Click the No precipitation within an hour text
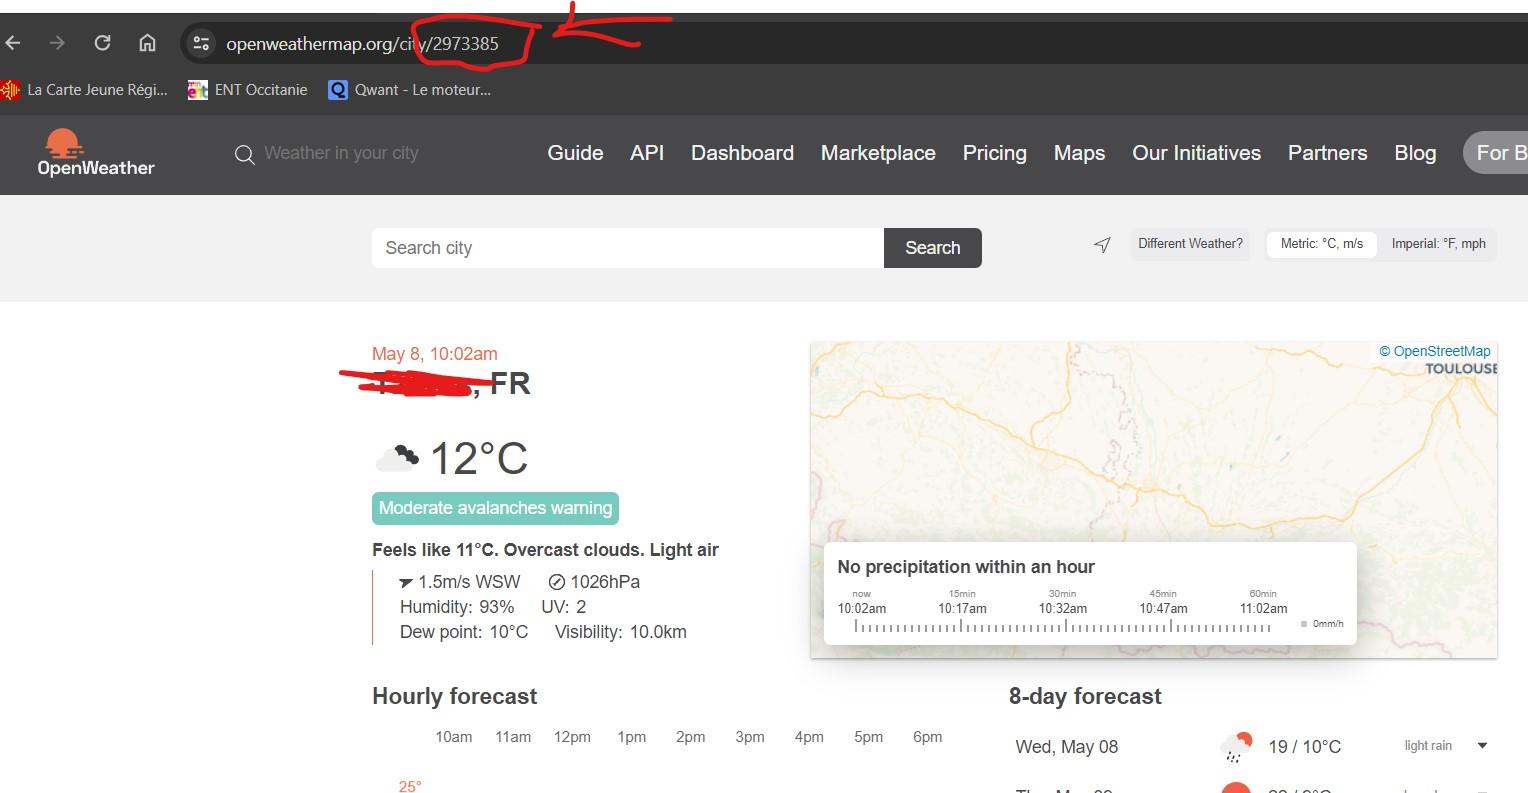The width and height of the screenshot is (1528, 793). pyautogui.click(x=966, y=567)
